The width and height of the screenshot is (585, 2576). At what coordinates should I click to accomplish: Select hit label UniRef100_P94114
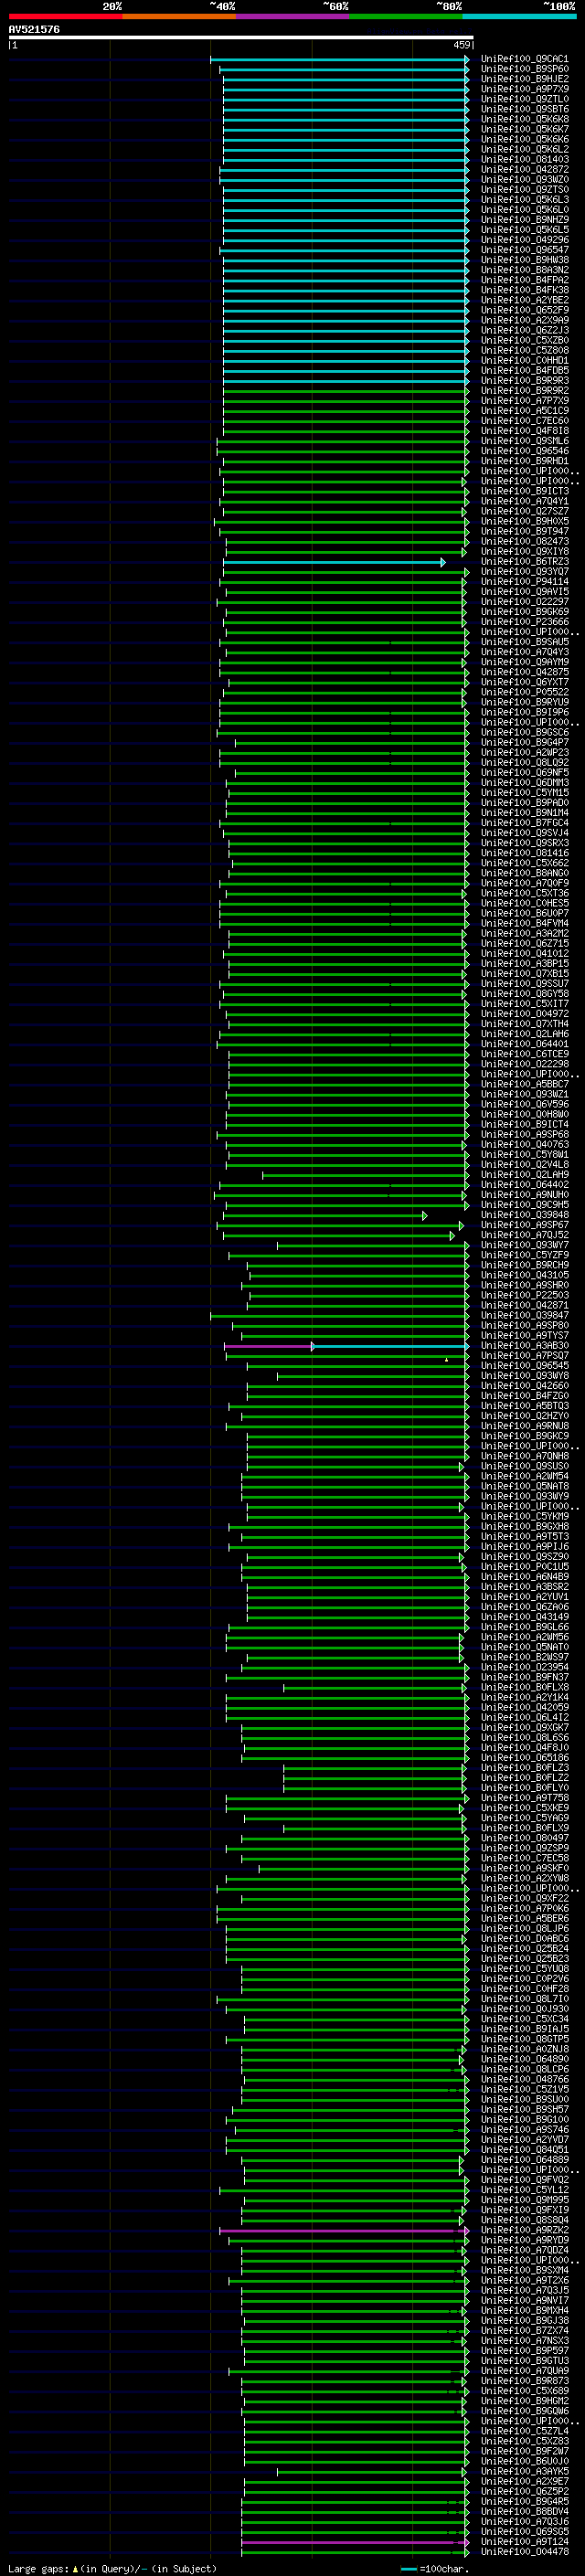click(524, 582)
